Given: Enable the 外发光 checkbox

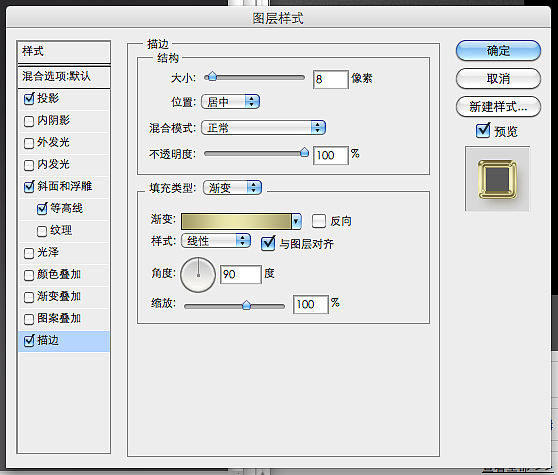Looking at the screenshot, I should click(x=29, y=143).
